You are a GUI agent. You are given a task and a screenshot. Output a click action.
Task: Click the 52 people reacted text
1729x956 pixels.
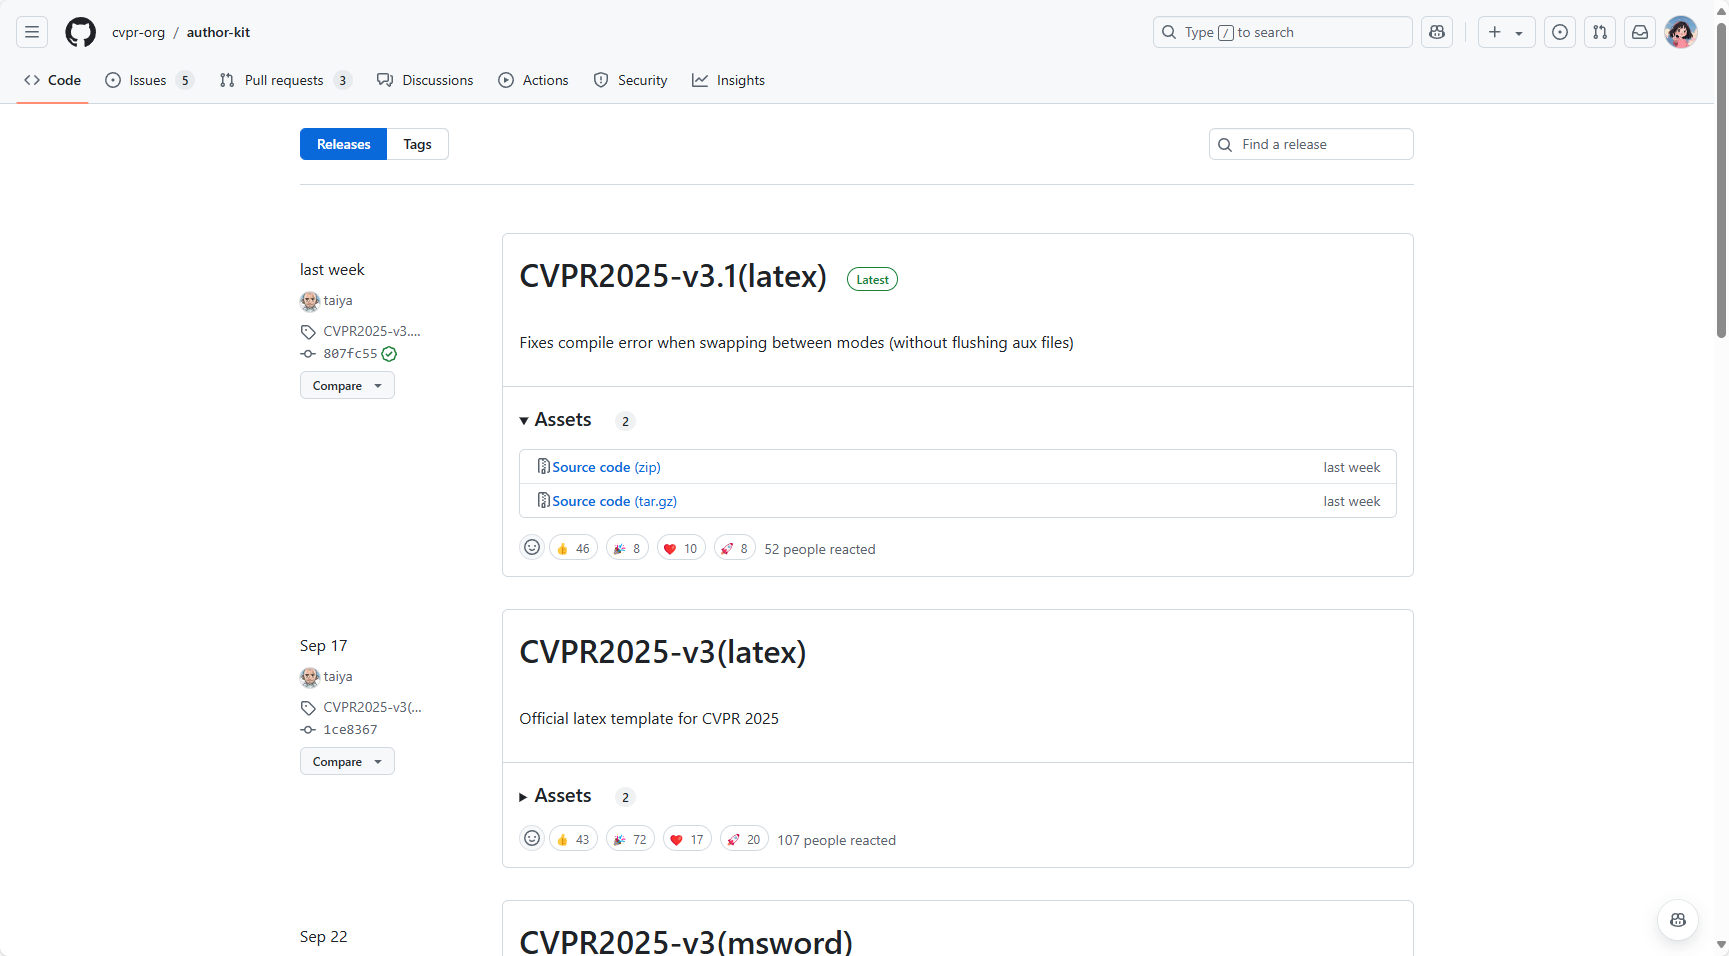[x=820, y=549]
